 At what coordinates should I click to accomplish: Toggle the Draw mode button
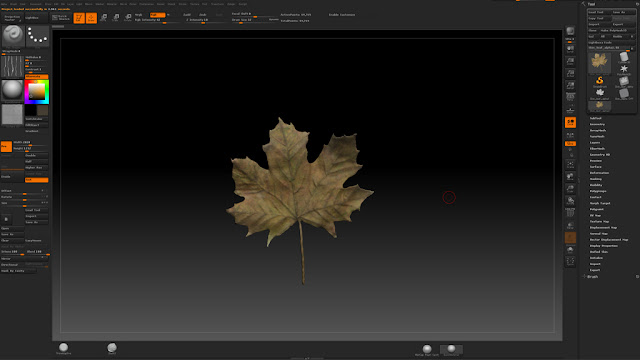(91, 18)
